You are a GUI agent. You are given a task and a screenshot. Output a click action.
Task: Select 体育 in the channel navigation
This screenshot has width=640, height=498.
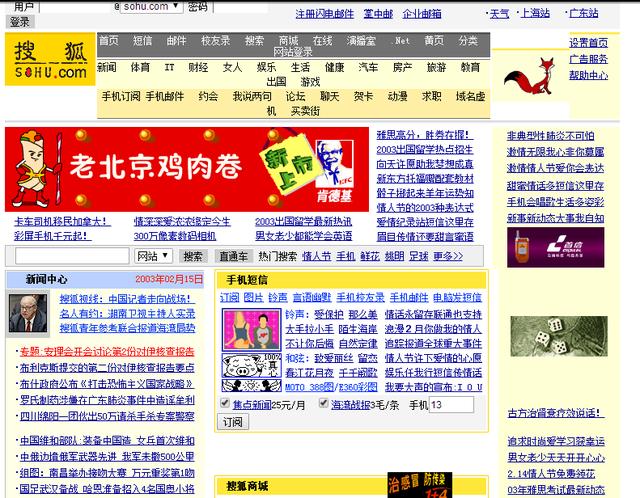click(x=140, y=67)
